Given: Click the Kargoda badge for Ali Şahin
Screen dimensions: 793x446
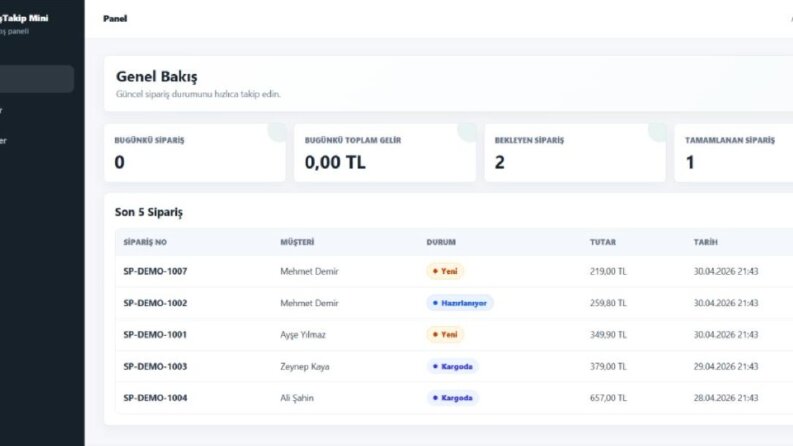Looking at the screenshot, I should [x=453, y=398].
